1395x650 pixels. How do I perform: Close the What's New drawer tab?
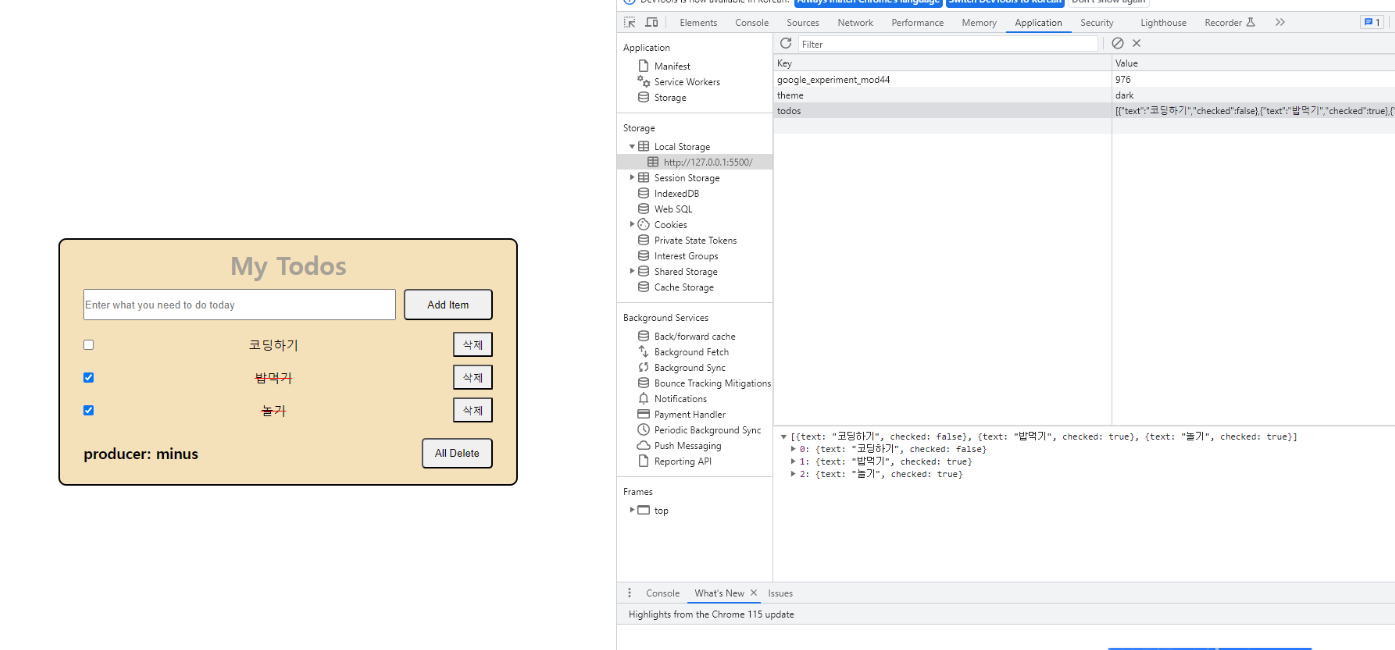(x=754, y=593)
